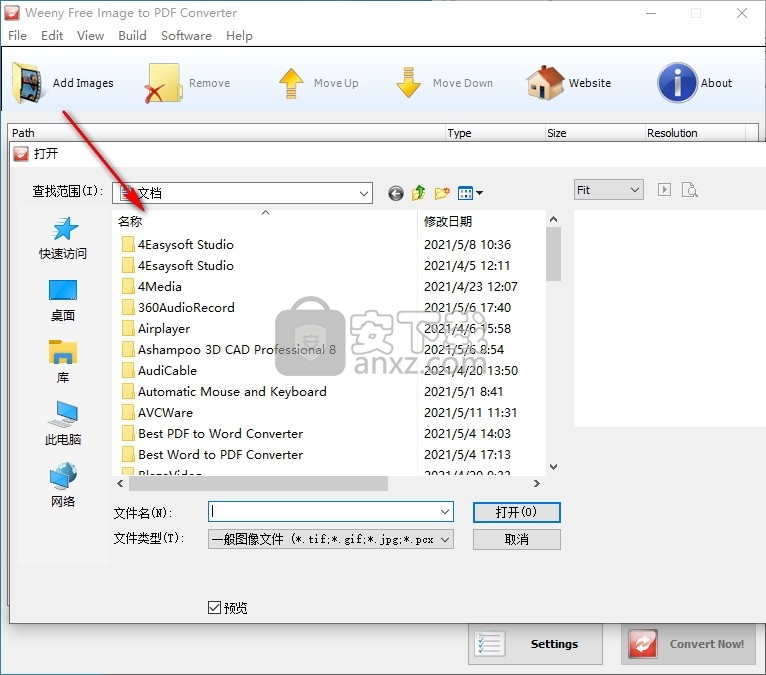This screenshot has width=766, height=675.
Task: Open the About info icon
Action: tap(677, 83)
